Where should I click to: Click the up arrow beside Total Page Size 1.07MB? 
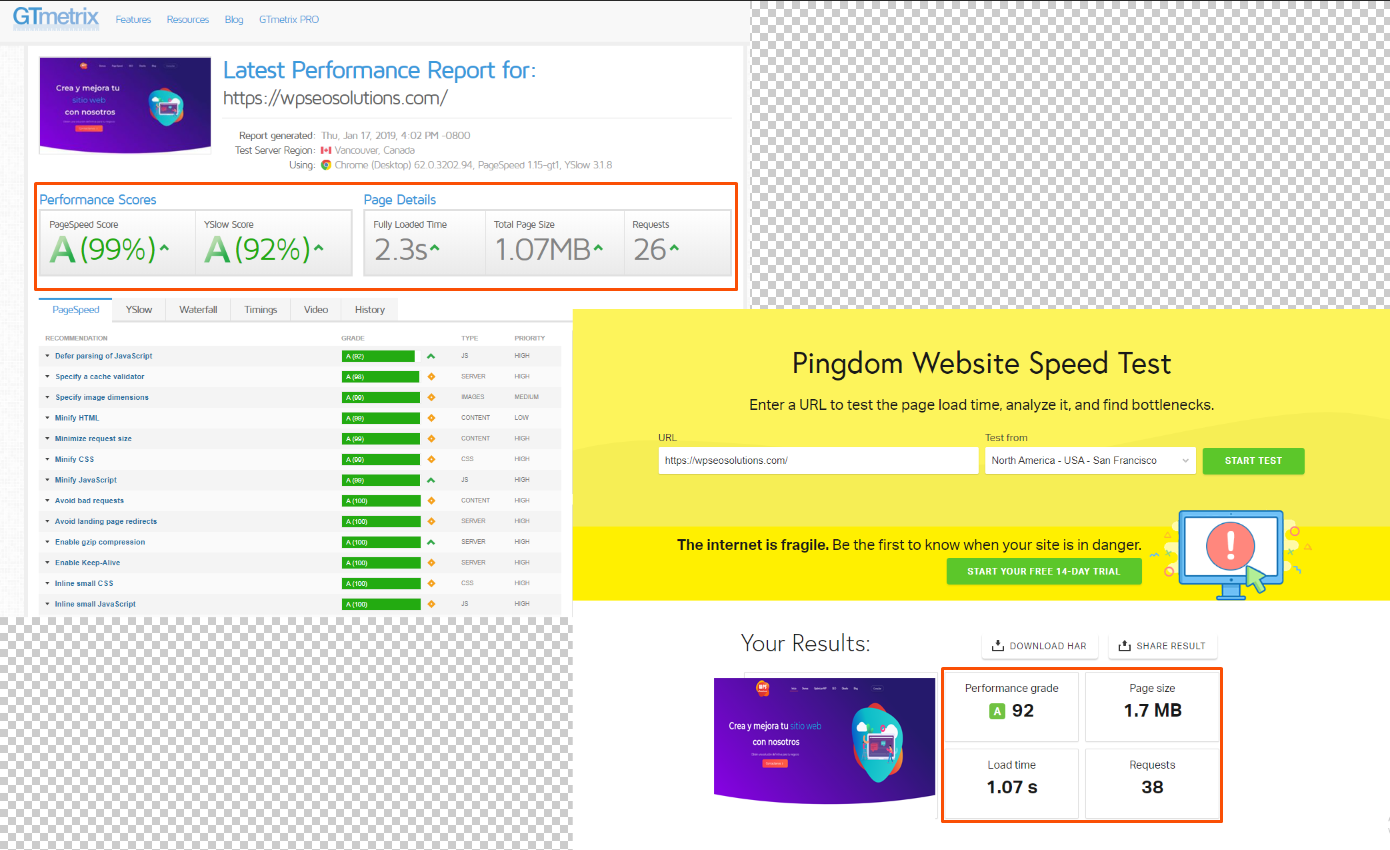point(598,246)
